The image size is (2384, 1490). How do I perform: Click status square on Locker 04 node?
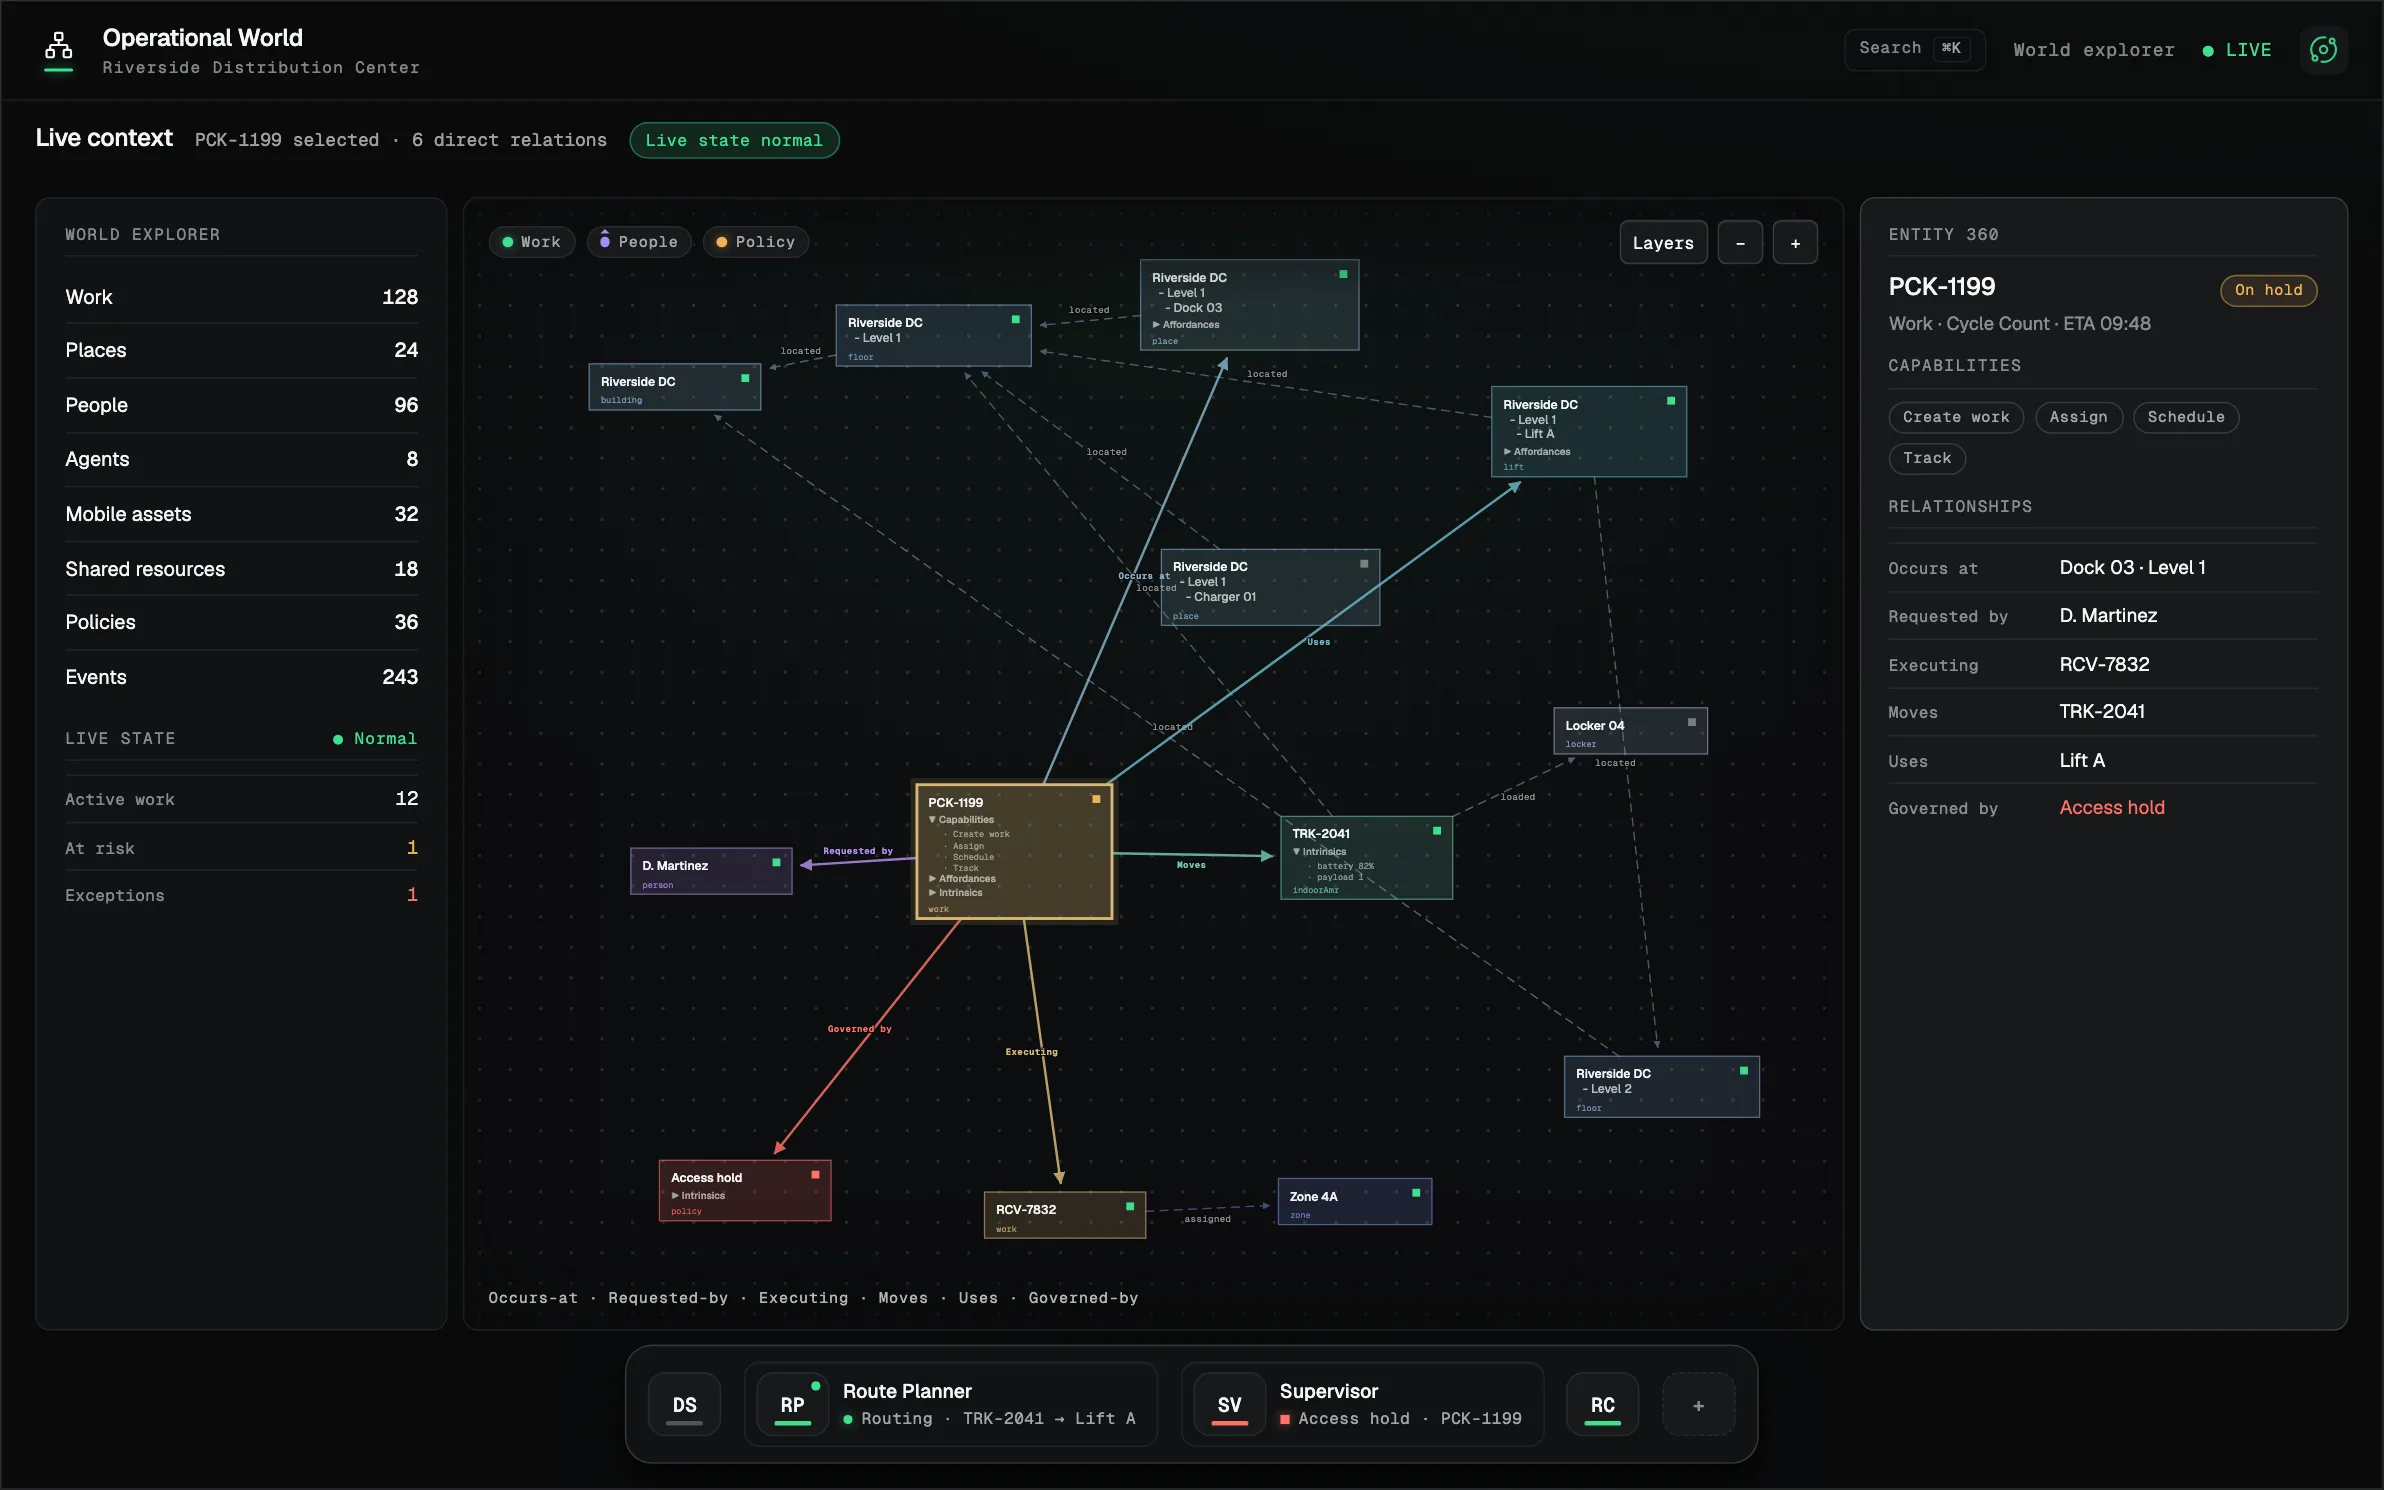coord(1692,722)
